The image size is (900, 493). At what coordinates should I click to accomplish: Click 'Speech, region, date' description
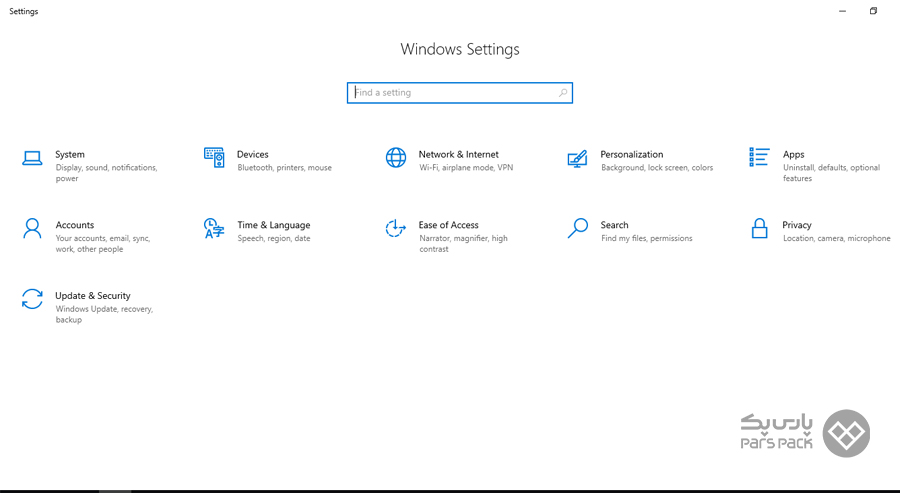(274, 238)
